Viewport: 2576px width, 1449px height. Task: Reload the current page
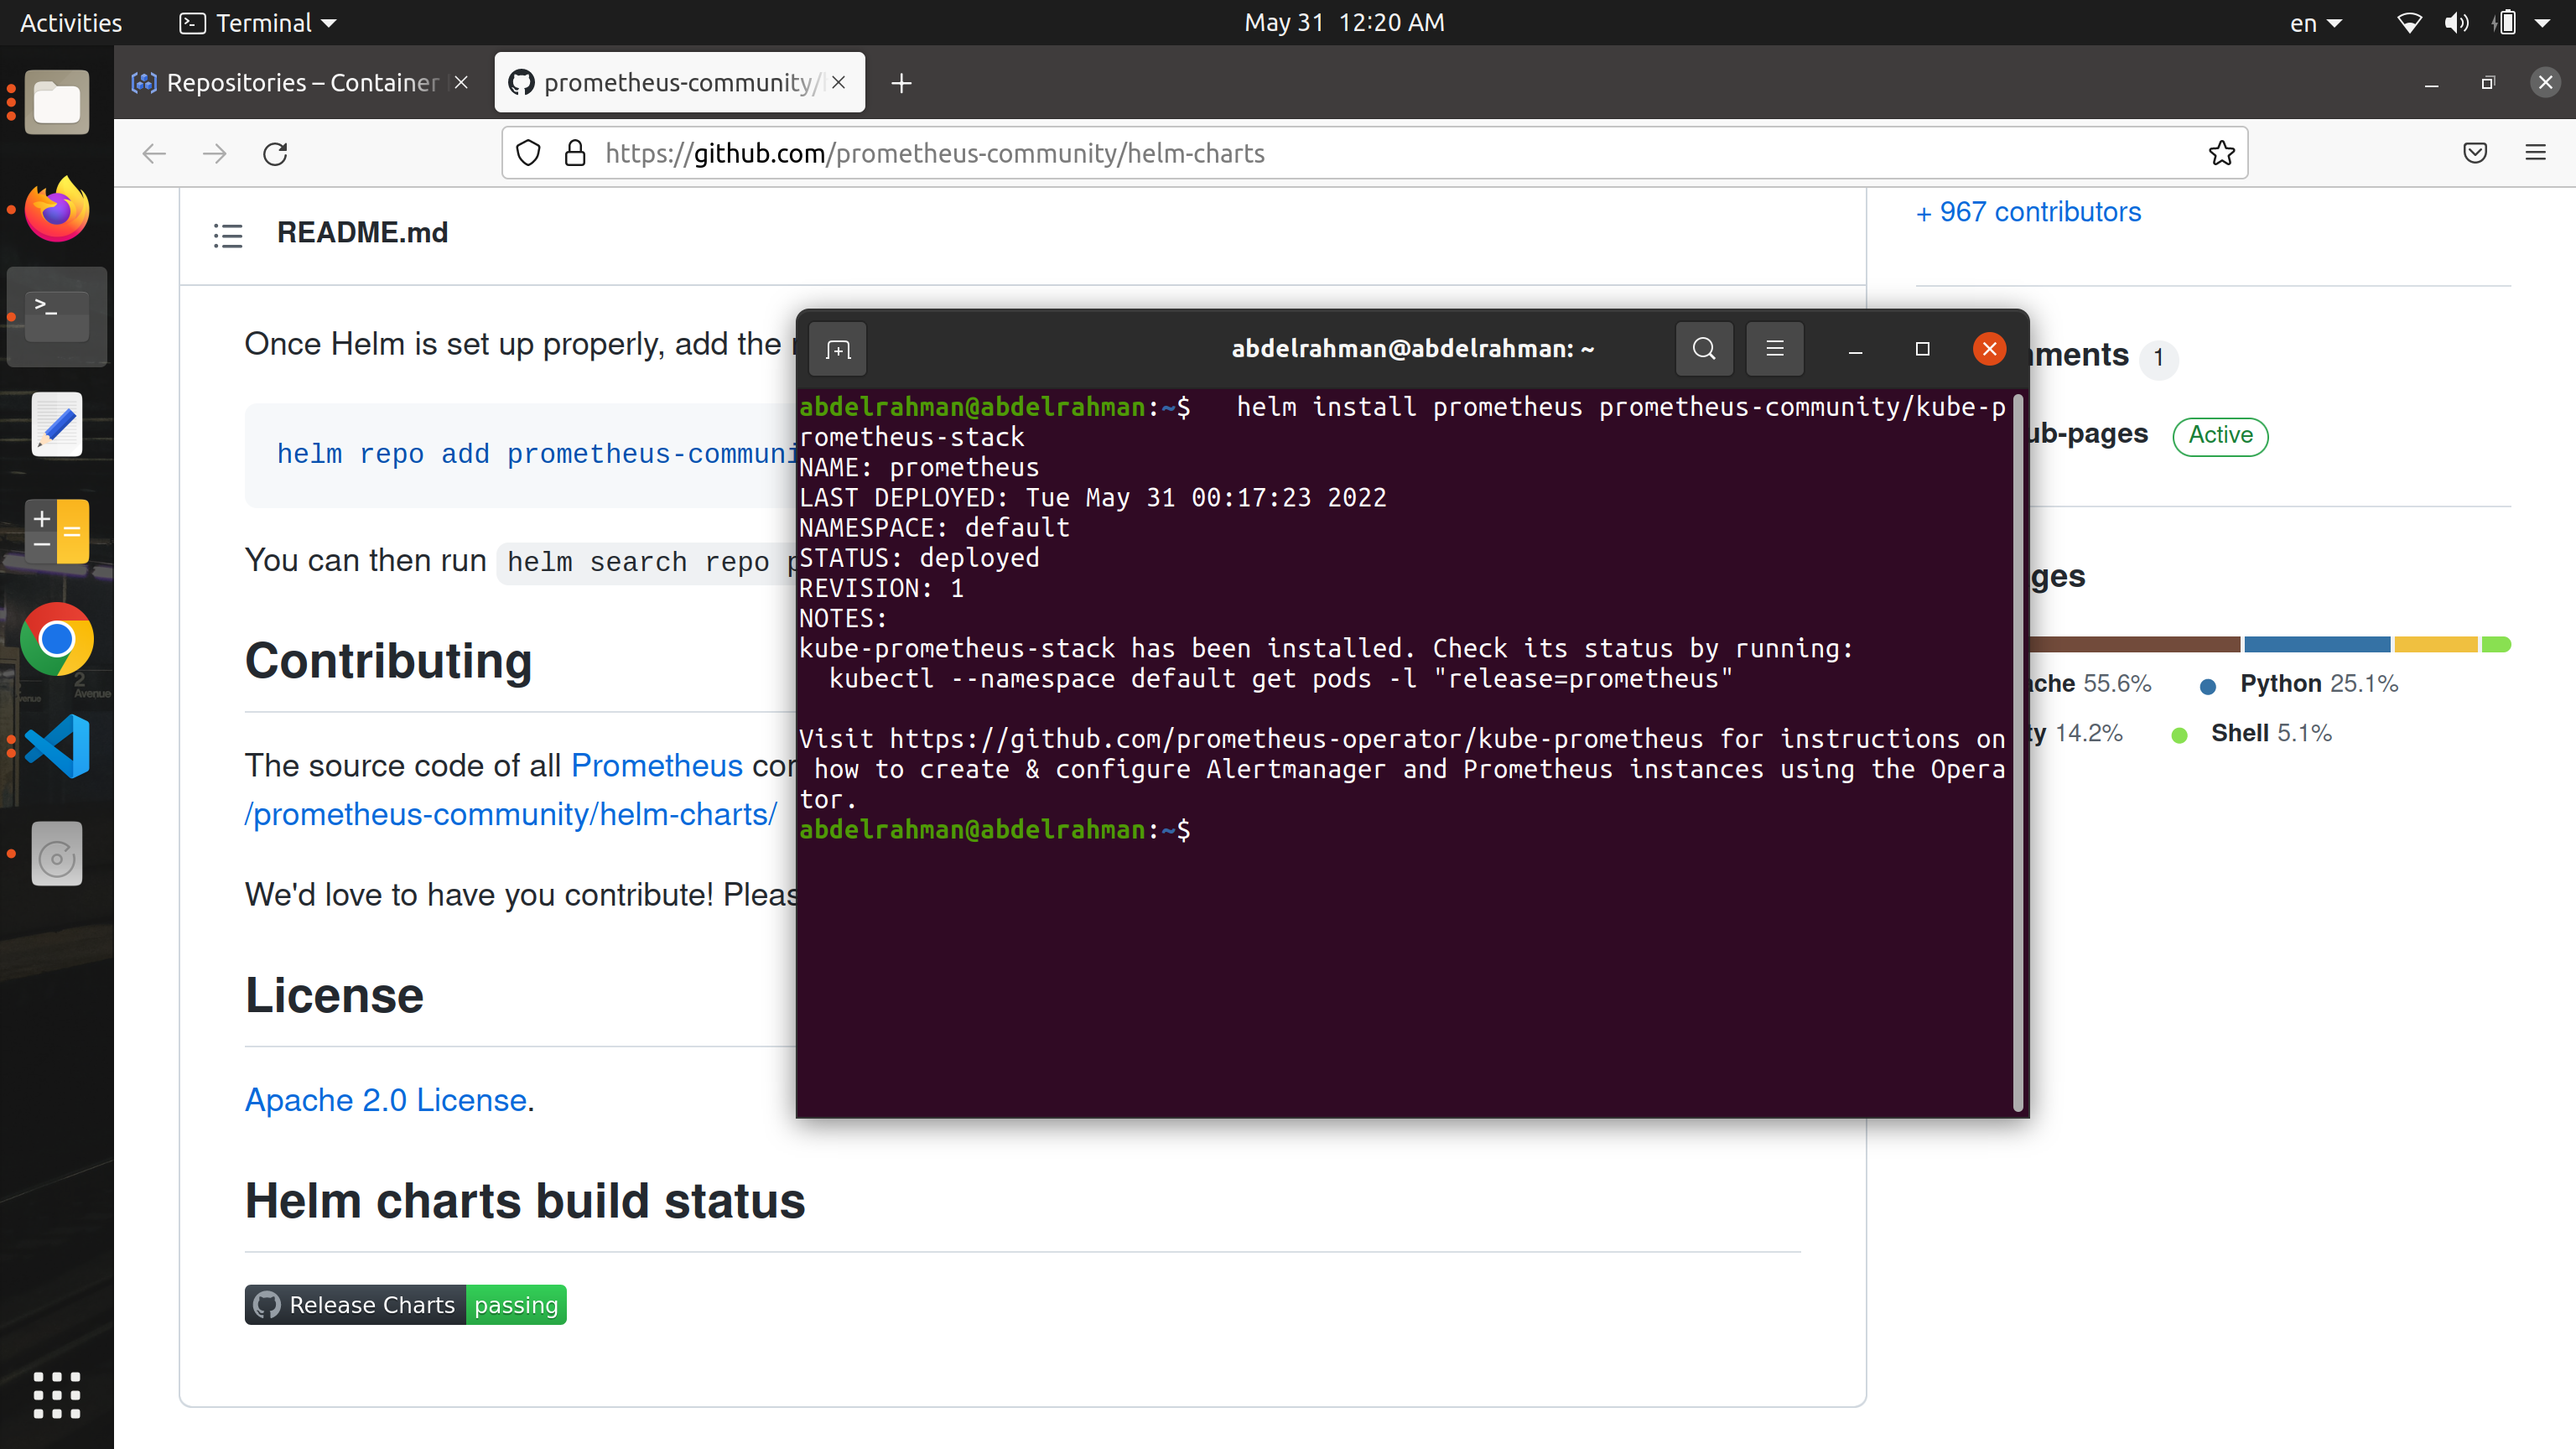click(x=276, y=153)
